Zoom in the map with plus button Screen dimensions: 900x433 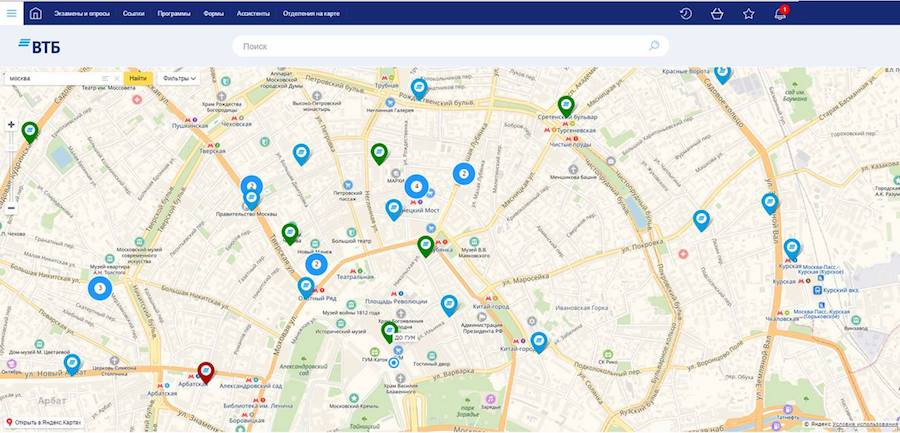click(11, 125)
